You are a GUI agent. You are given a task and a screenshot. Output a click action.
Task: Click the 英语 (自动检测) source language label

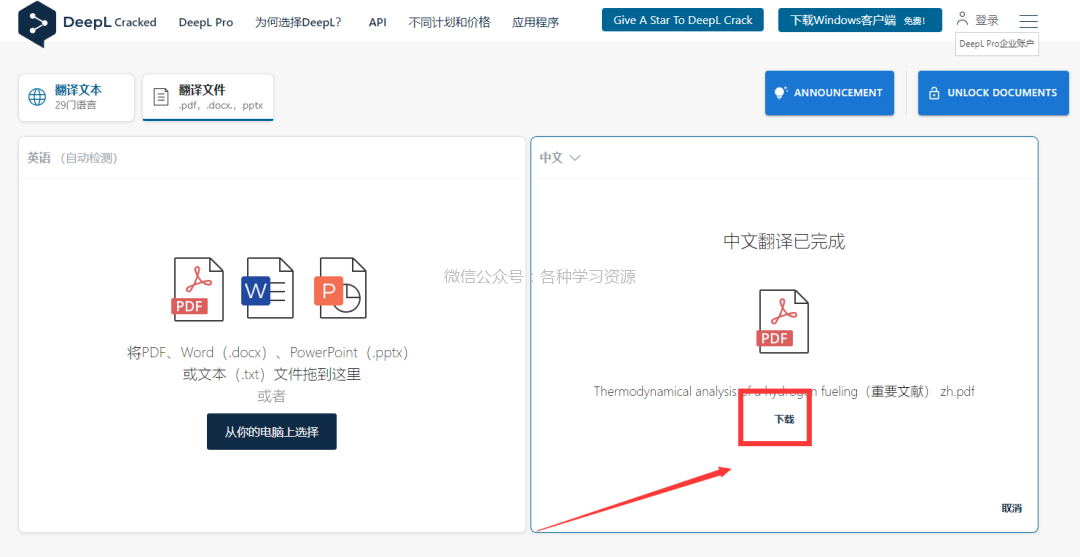click(x=73, y=158)
